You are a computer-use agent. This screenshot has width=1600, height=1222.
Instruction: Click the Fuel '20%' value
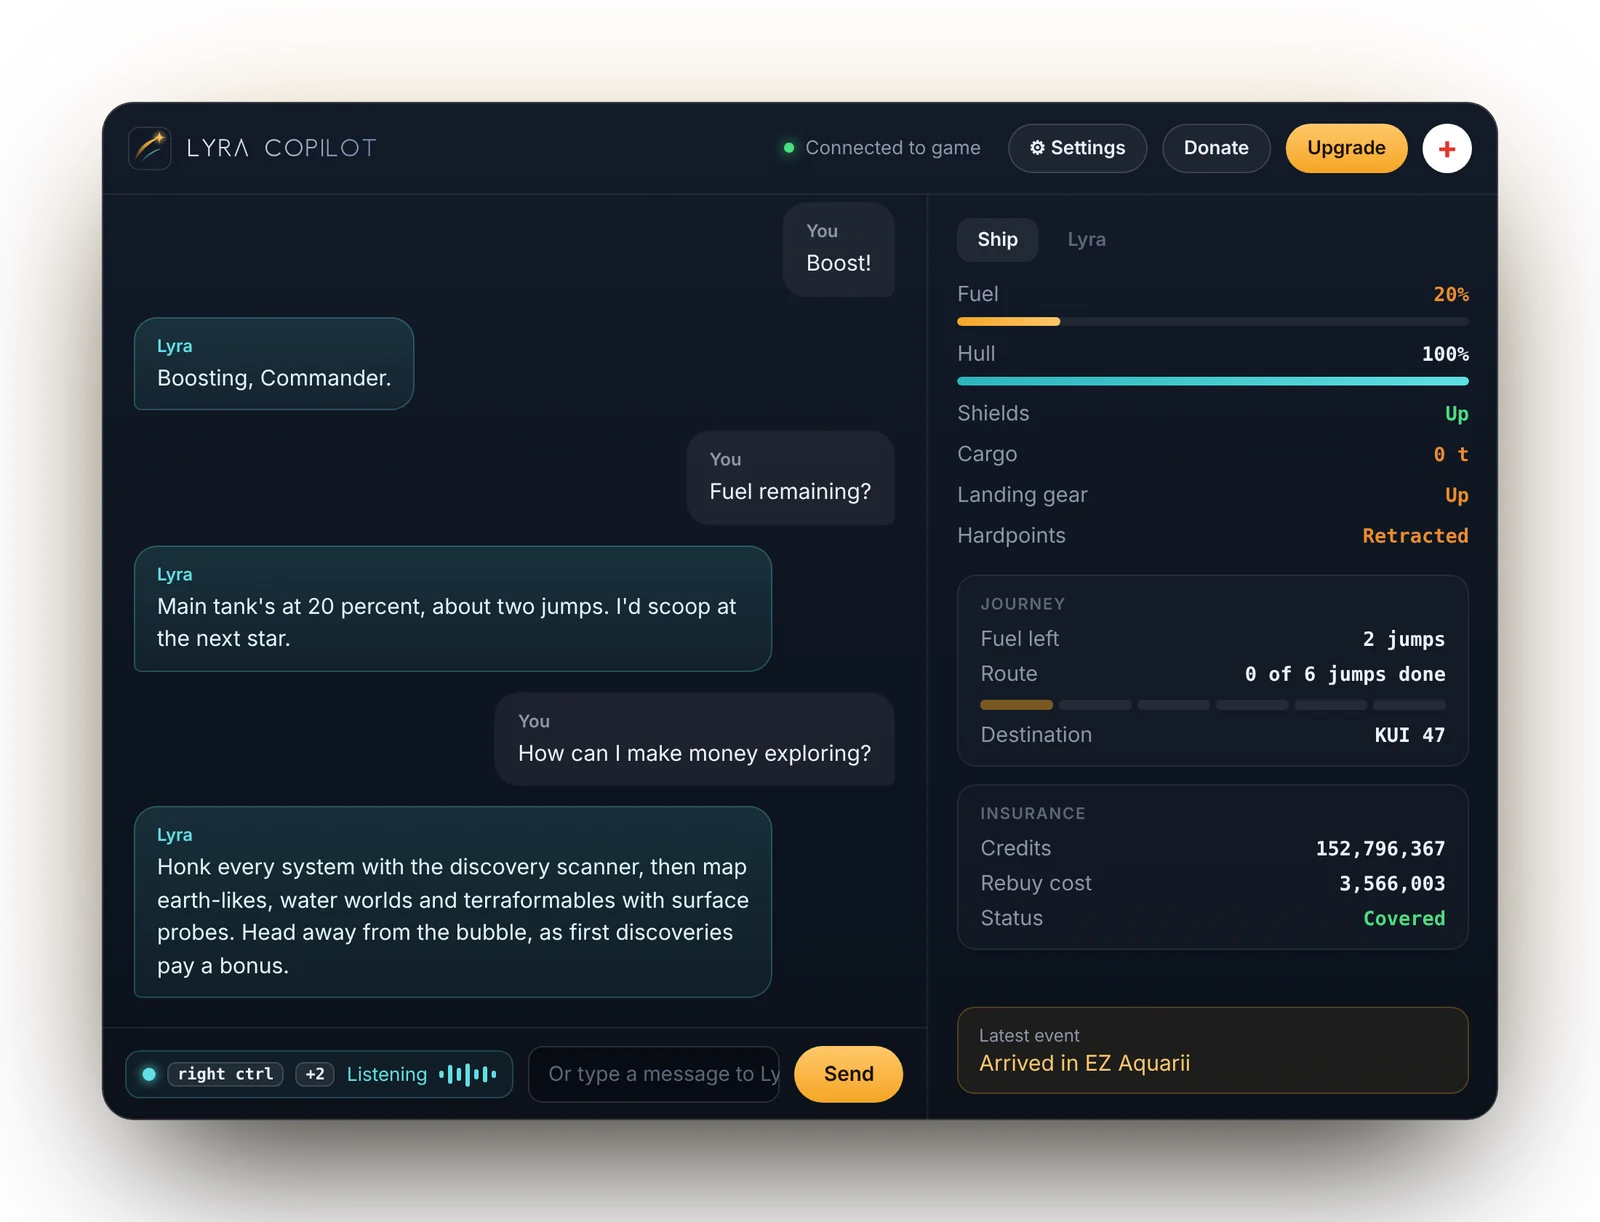1450,295
